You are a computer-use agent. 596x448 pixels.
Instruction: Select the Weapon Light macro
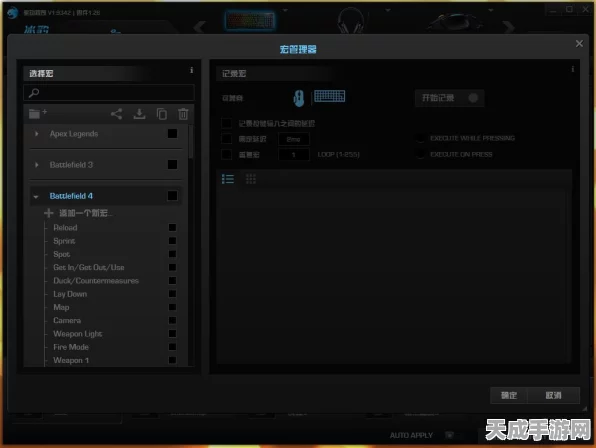click(x=78, y=334)
